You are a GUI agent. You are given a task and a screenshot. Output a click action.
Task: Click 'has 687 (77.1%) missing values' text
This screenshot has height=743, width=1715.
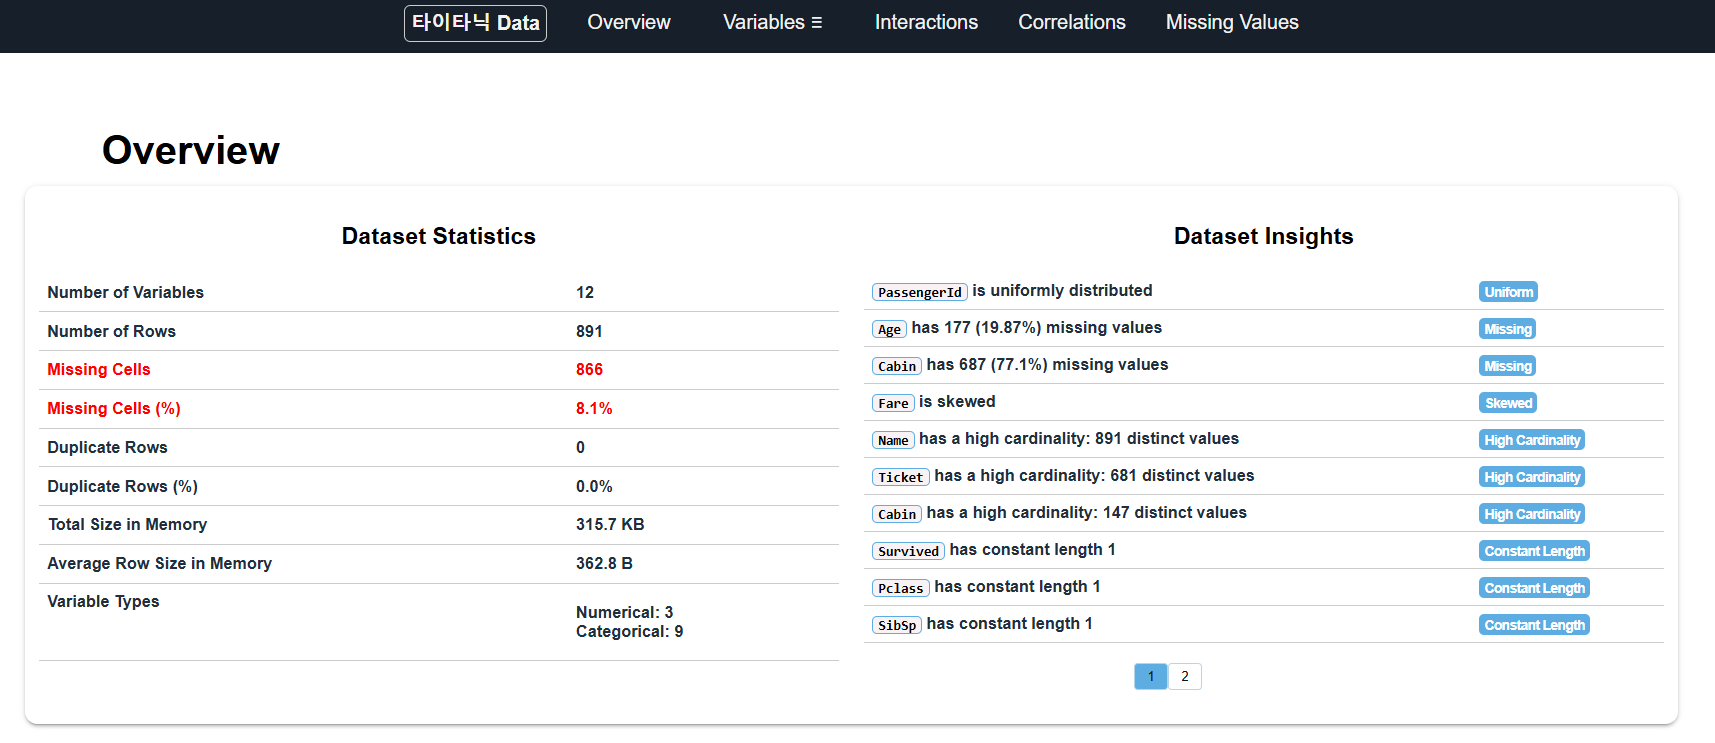pos(1047,365)
